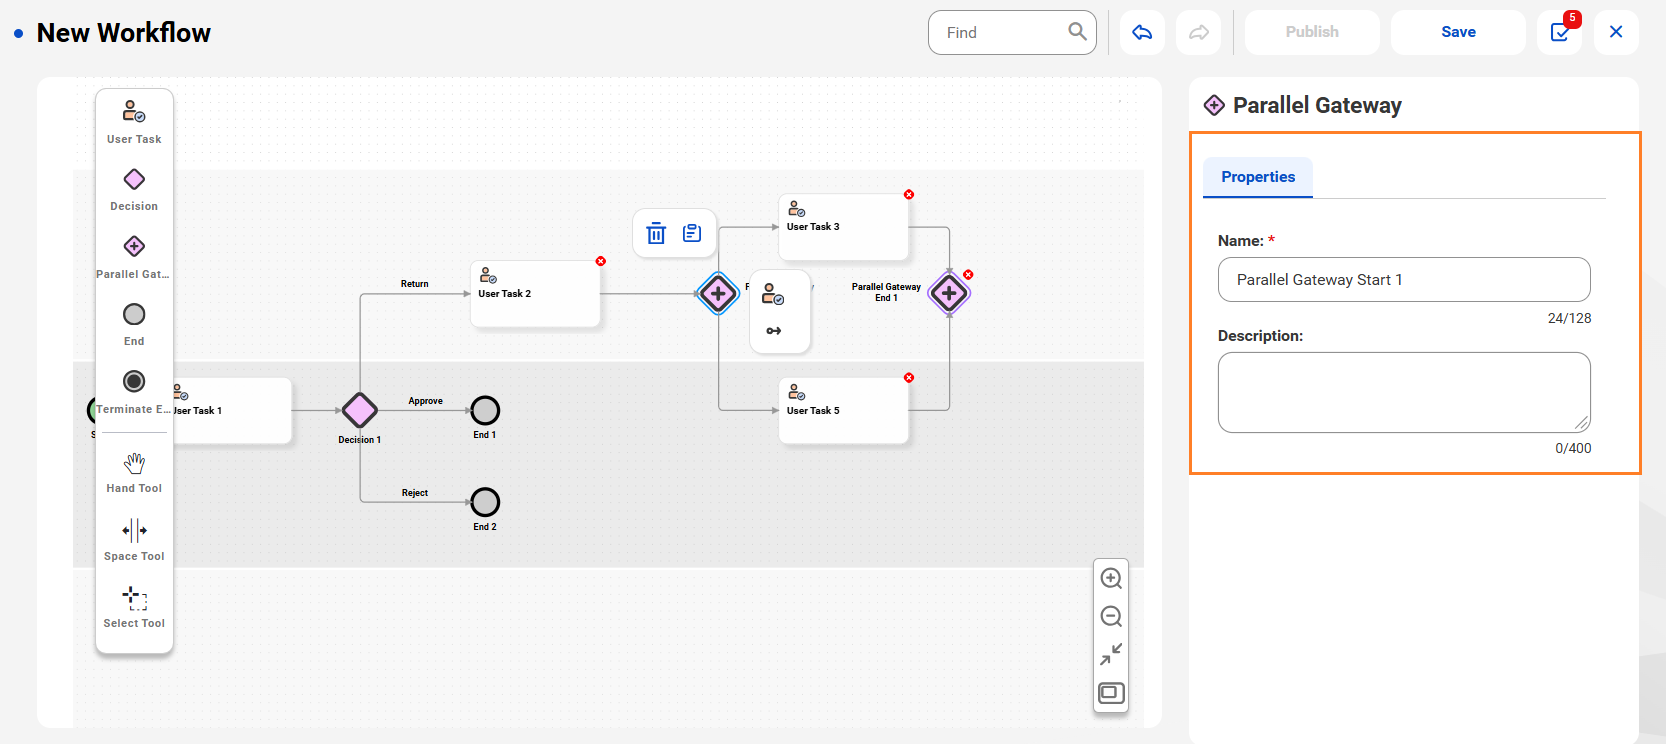
Task: Pick the Decision diamond from the palette
Action: point(134,190)
